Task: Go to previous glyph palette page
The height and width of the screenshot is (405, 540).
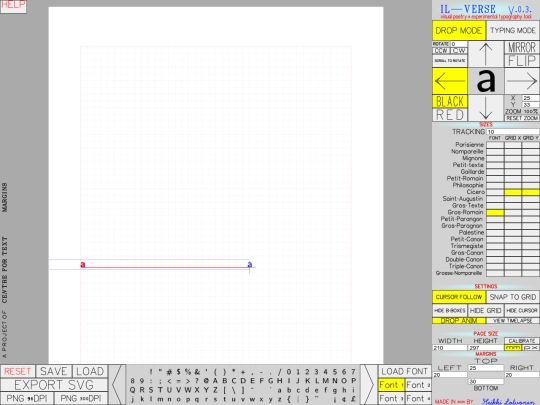Action: click(116, 385)
